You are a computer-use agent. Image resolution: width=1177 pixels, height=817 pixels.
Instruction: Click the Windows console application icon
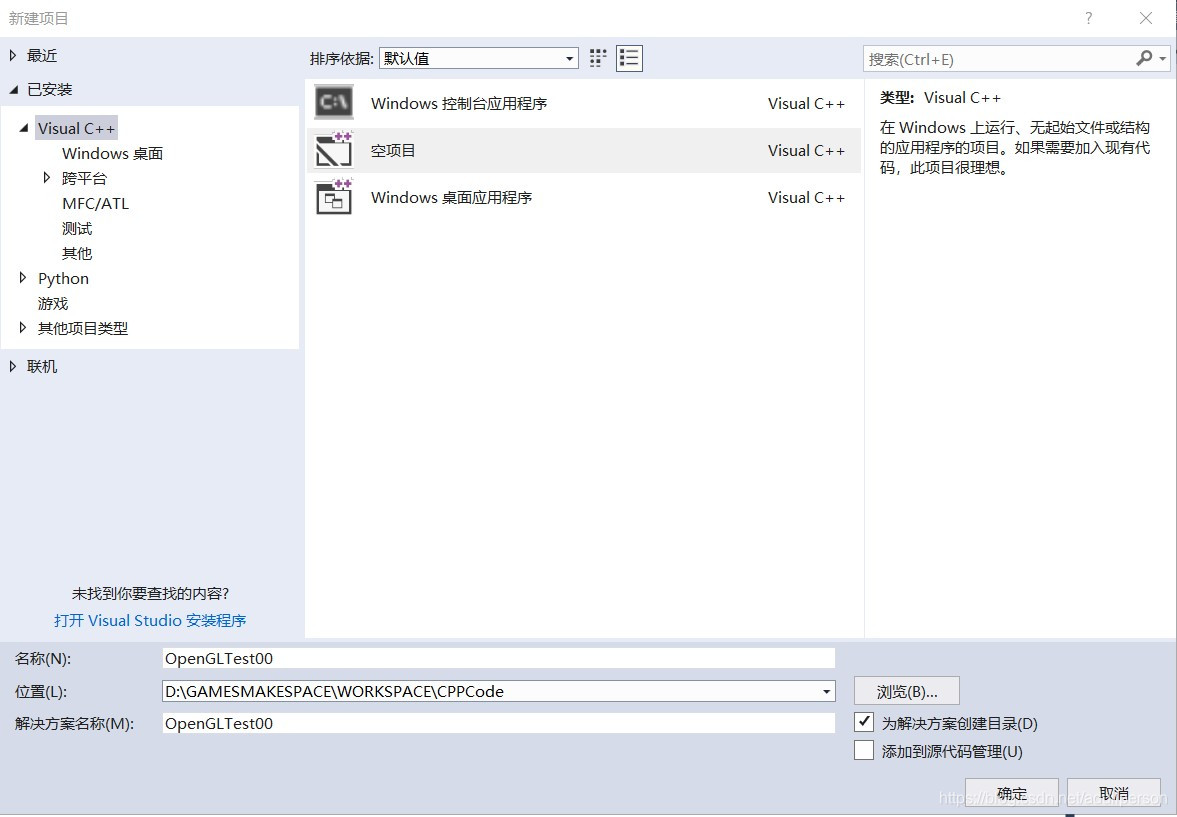click(x=334, y=103)
